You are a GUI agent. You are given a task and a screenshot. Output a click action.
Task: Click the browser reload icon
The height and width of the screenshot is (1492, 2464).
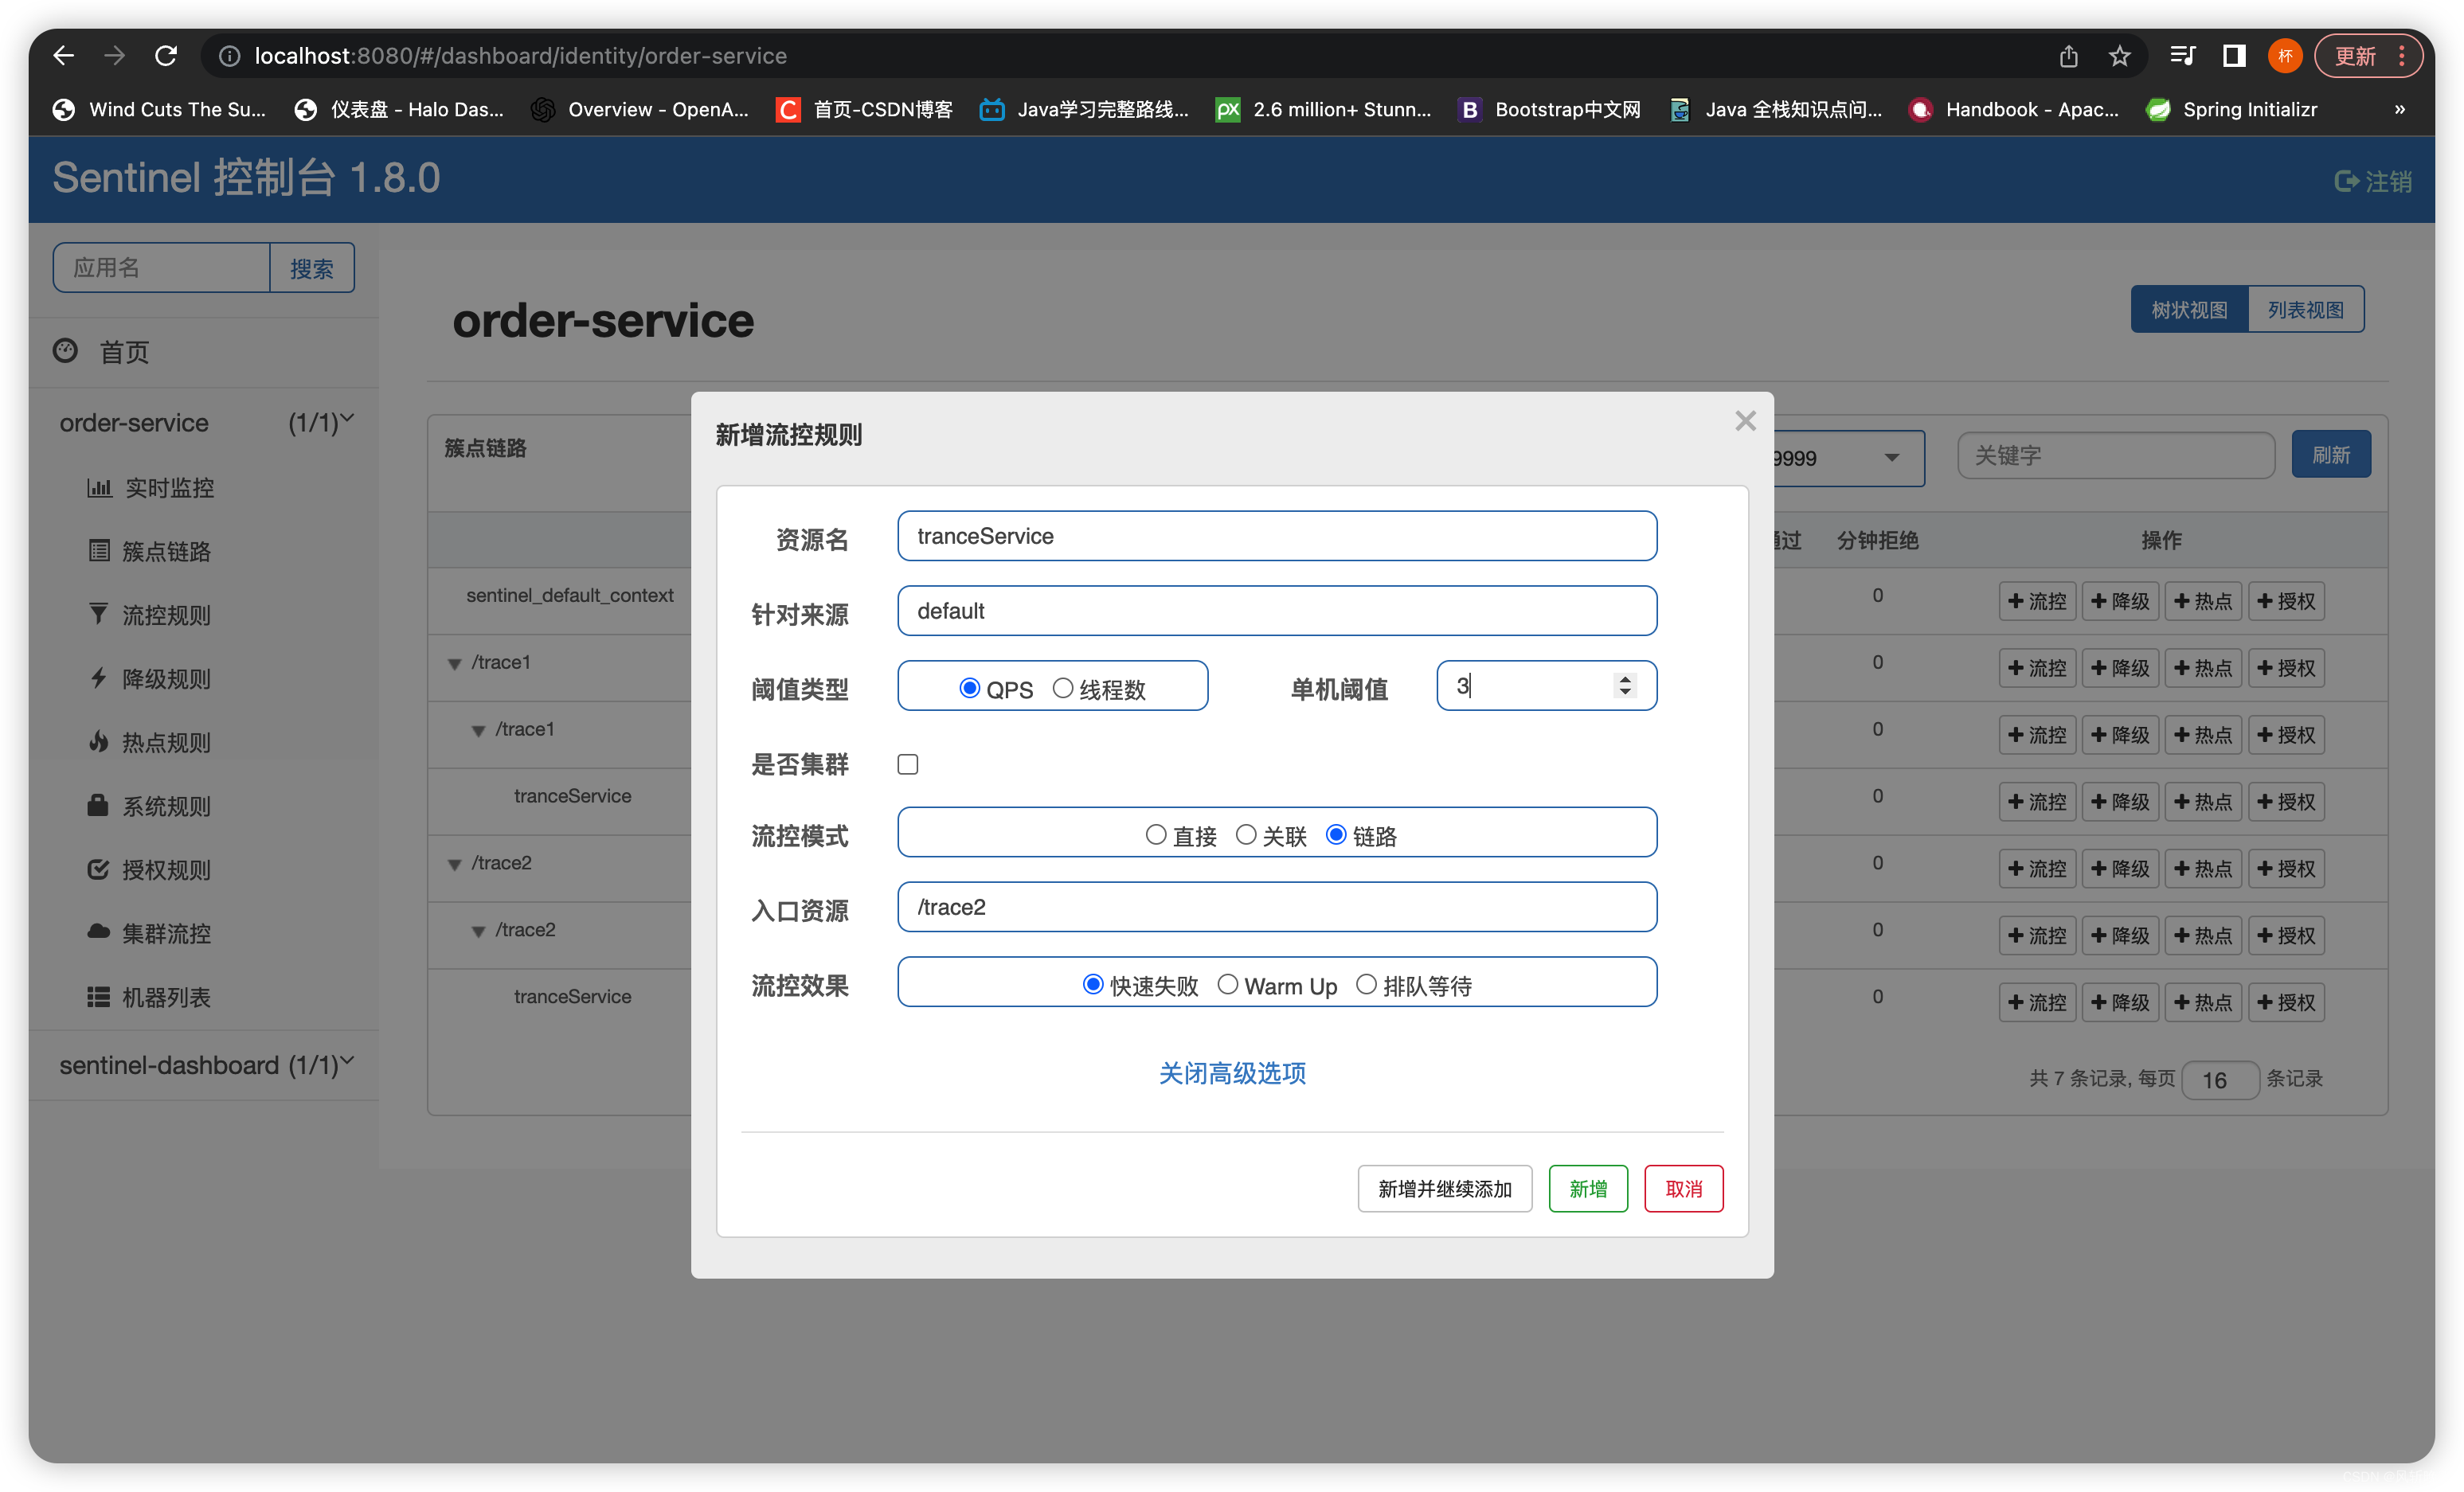click(x=166, y=56)
